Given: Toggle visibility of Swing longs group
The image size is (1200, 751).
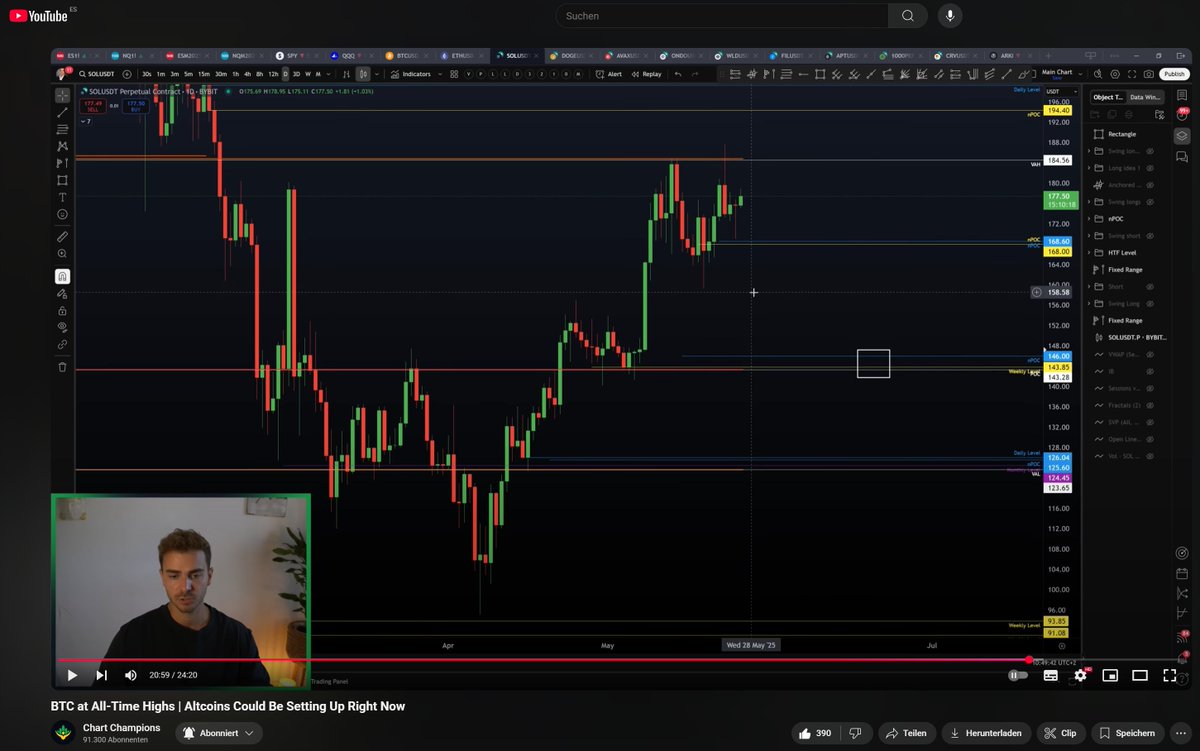Looking at the screenshot, I should pos(1150,202).
